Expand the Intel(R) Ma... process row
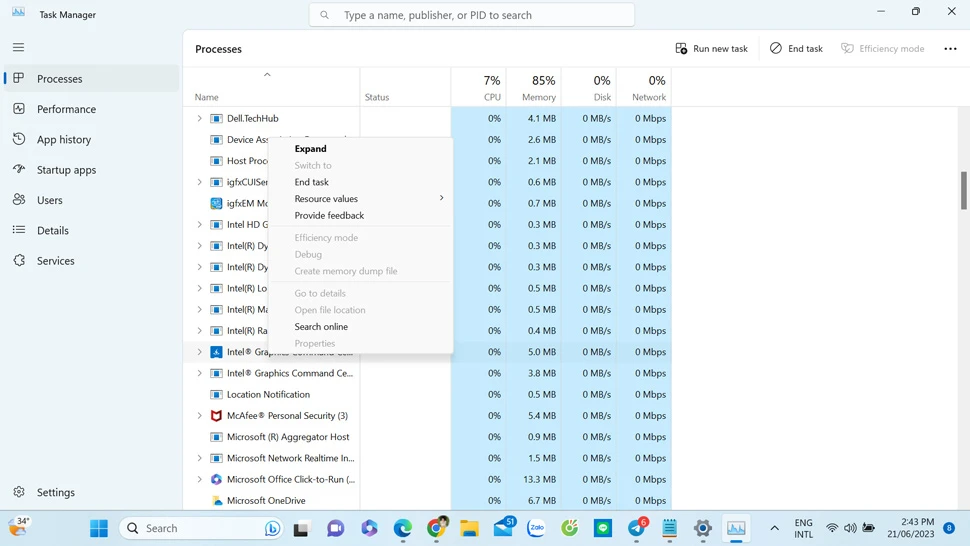The width and height of the screenshot is (970, 546). tap(199, 309)
